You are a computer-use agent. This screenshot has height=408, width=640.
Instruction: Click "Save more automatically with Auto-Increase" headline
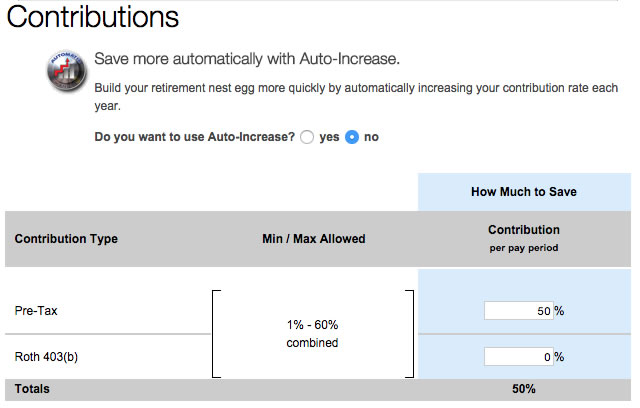click(246, 59)
